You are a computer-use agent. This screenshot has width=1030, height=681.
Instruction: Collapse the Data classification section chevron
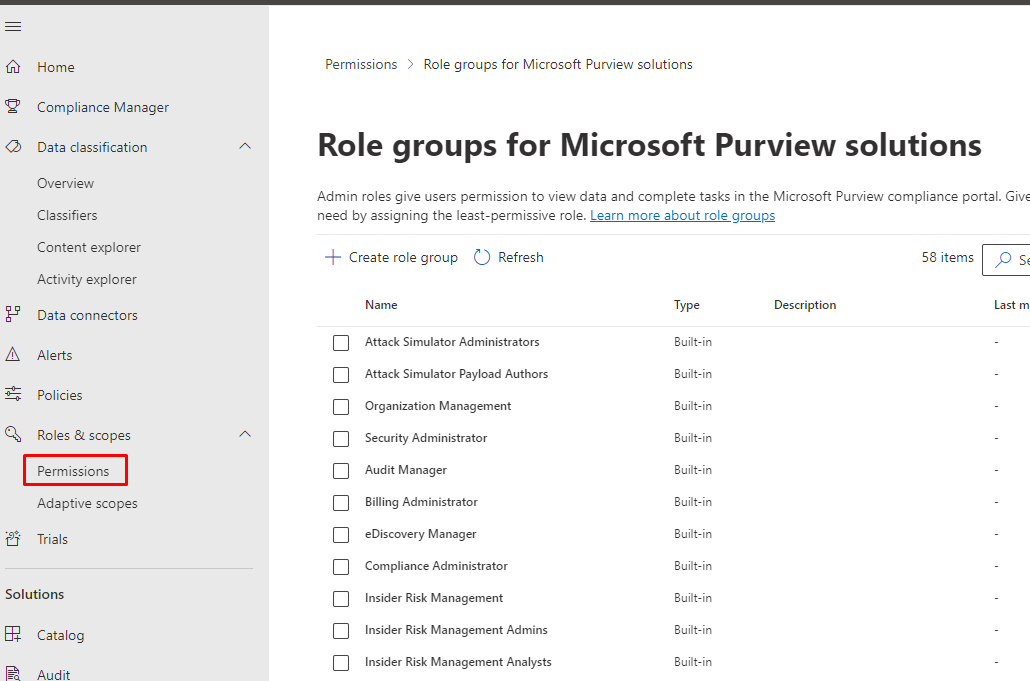pos(245,147)
